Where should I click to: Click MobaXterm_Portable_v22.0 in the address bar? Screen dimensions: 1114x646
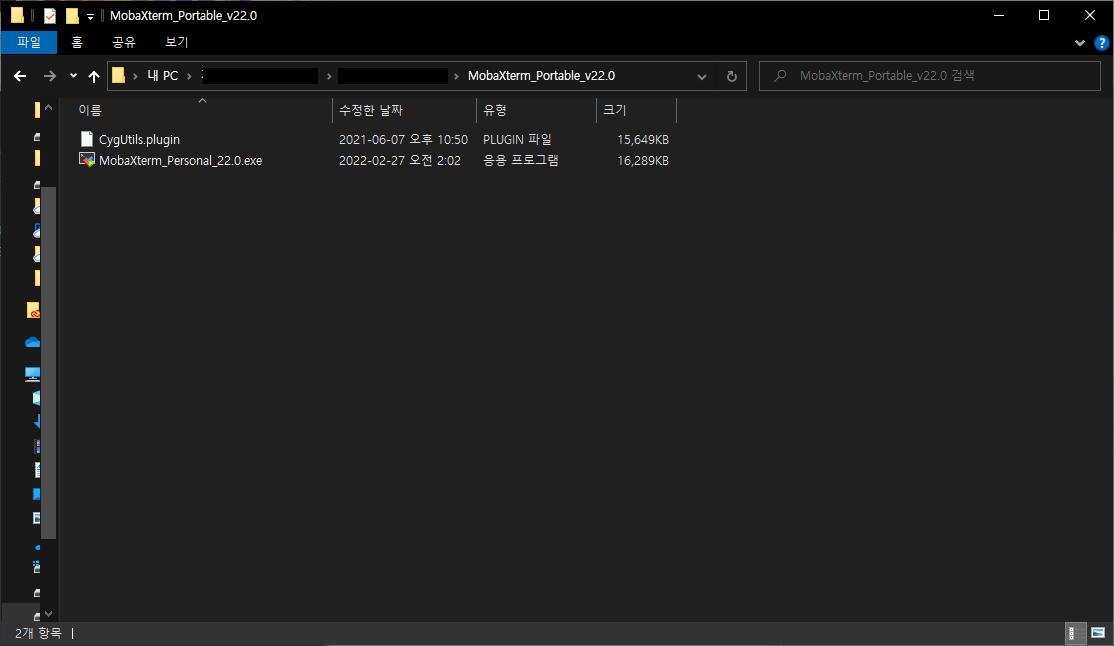[541, 75]
